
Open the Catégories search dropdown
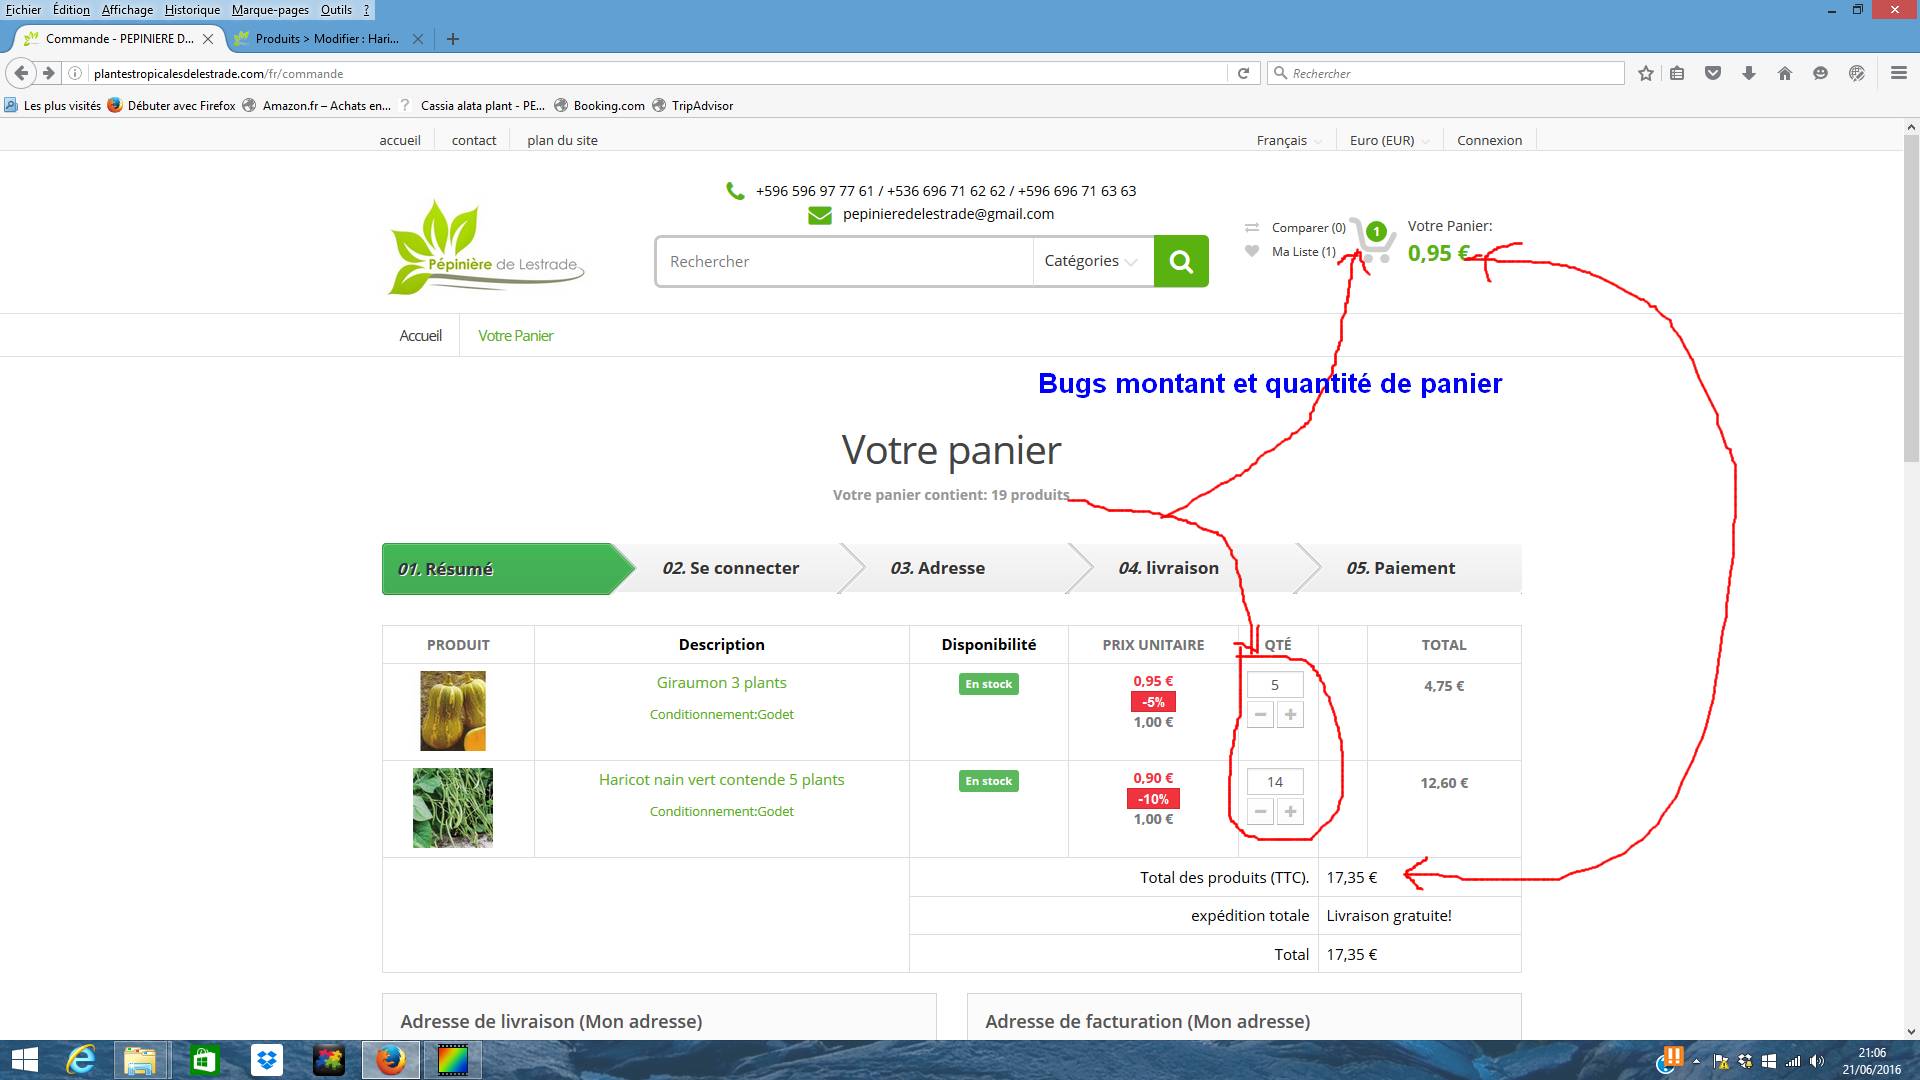[1092, 261]
